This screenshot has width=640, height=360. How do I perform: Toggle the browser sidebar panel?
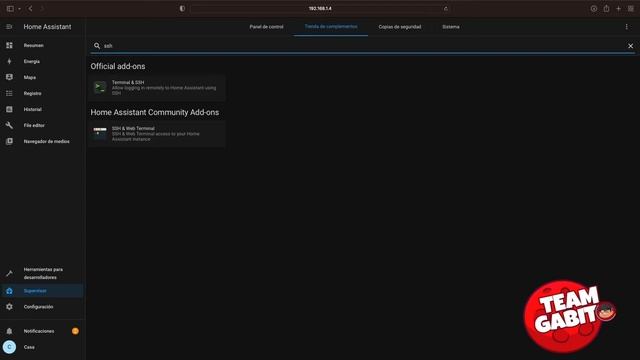click(x=10, y=8)
